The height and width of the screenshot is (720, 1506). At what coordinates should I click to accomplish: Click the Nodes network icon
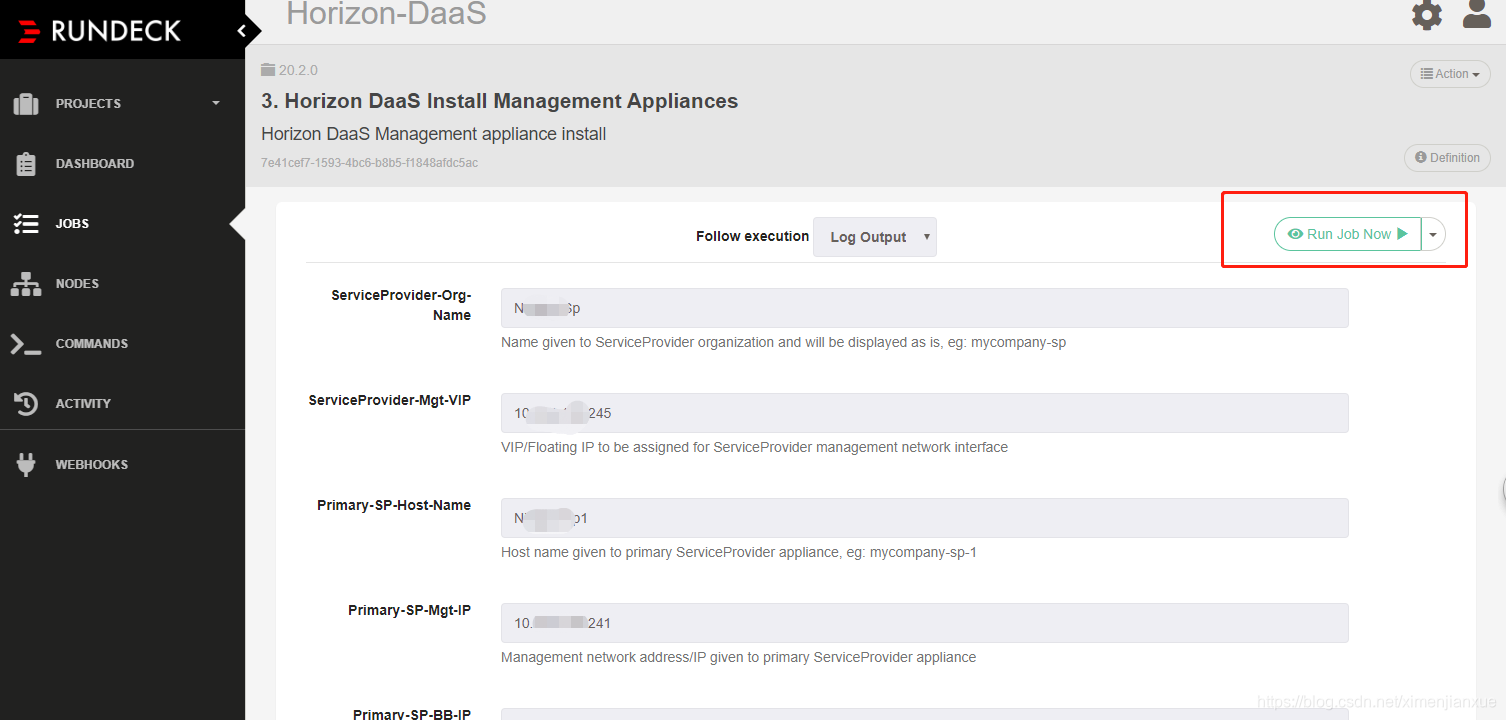(26, 284)
